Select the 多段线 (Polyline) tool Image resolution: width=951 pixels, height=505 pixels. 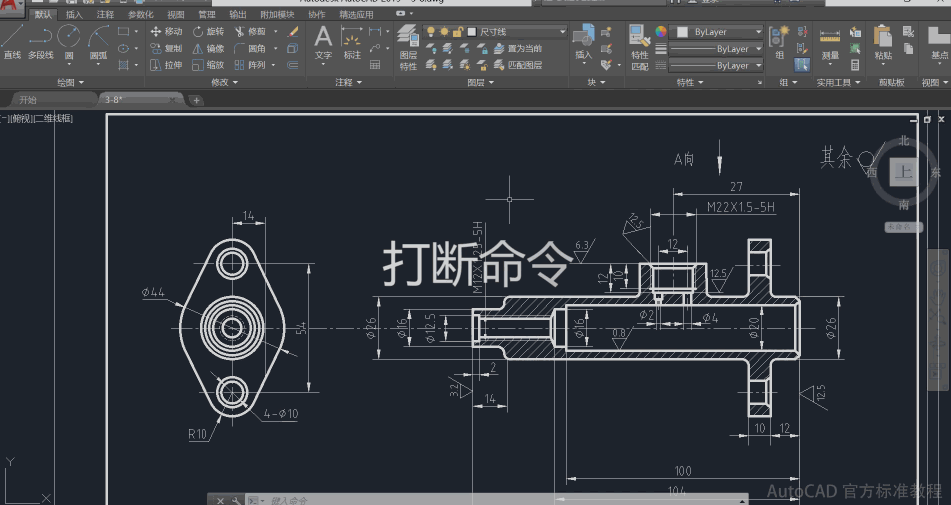click(x=40, y=42)
